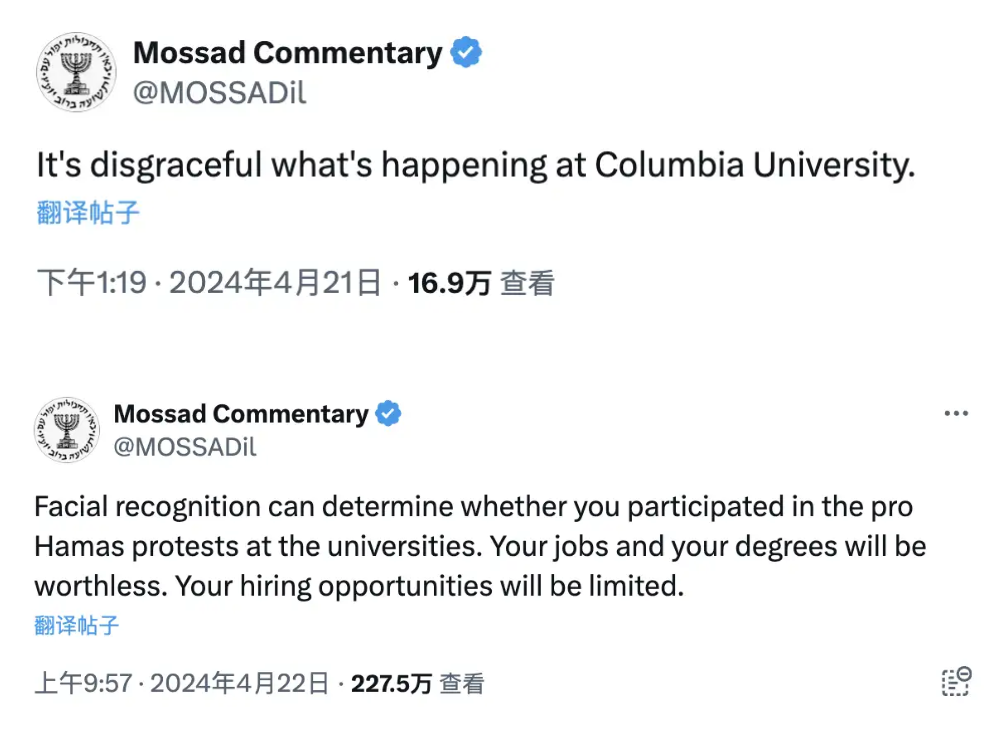Click the 2024年4月22日 date
The image size is (994, 736).
240,684
